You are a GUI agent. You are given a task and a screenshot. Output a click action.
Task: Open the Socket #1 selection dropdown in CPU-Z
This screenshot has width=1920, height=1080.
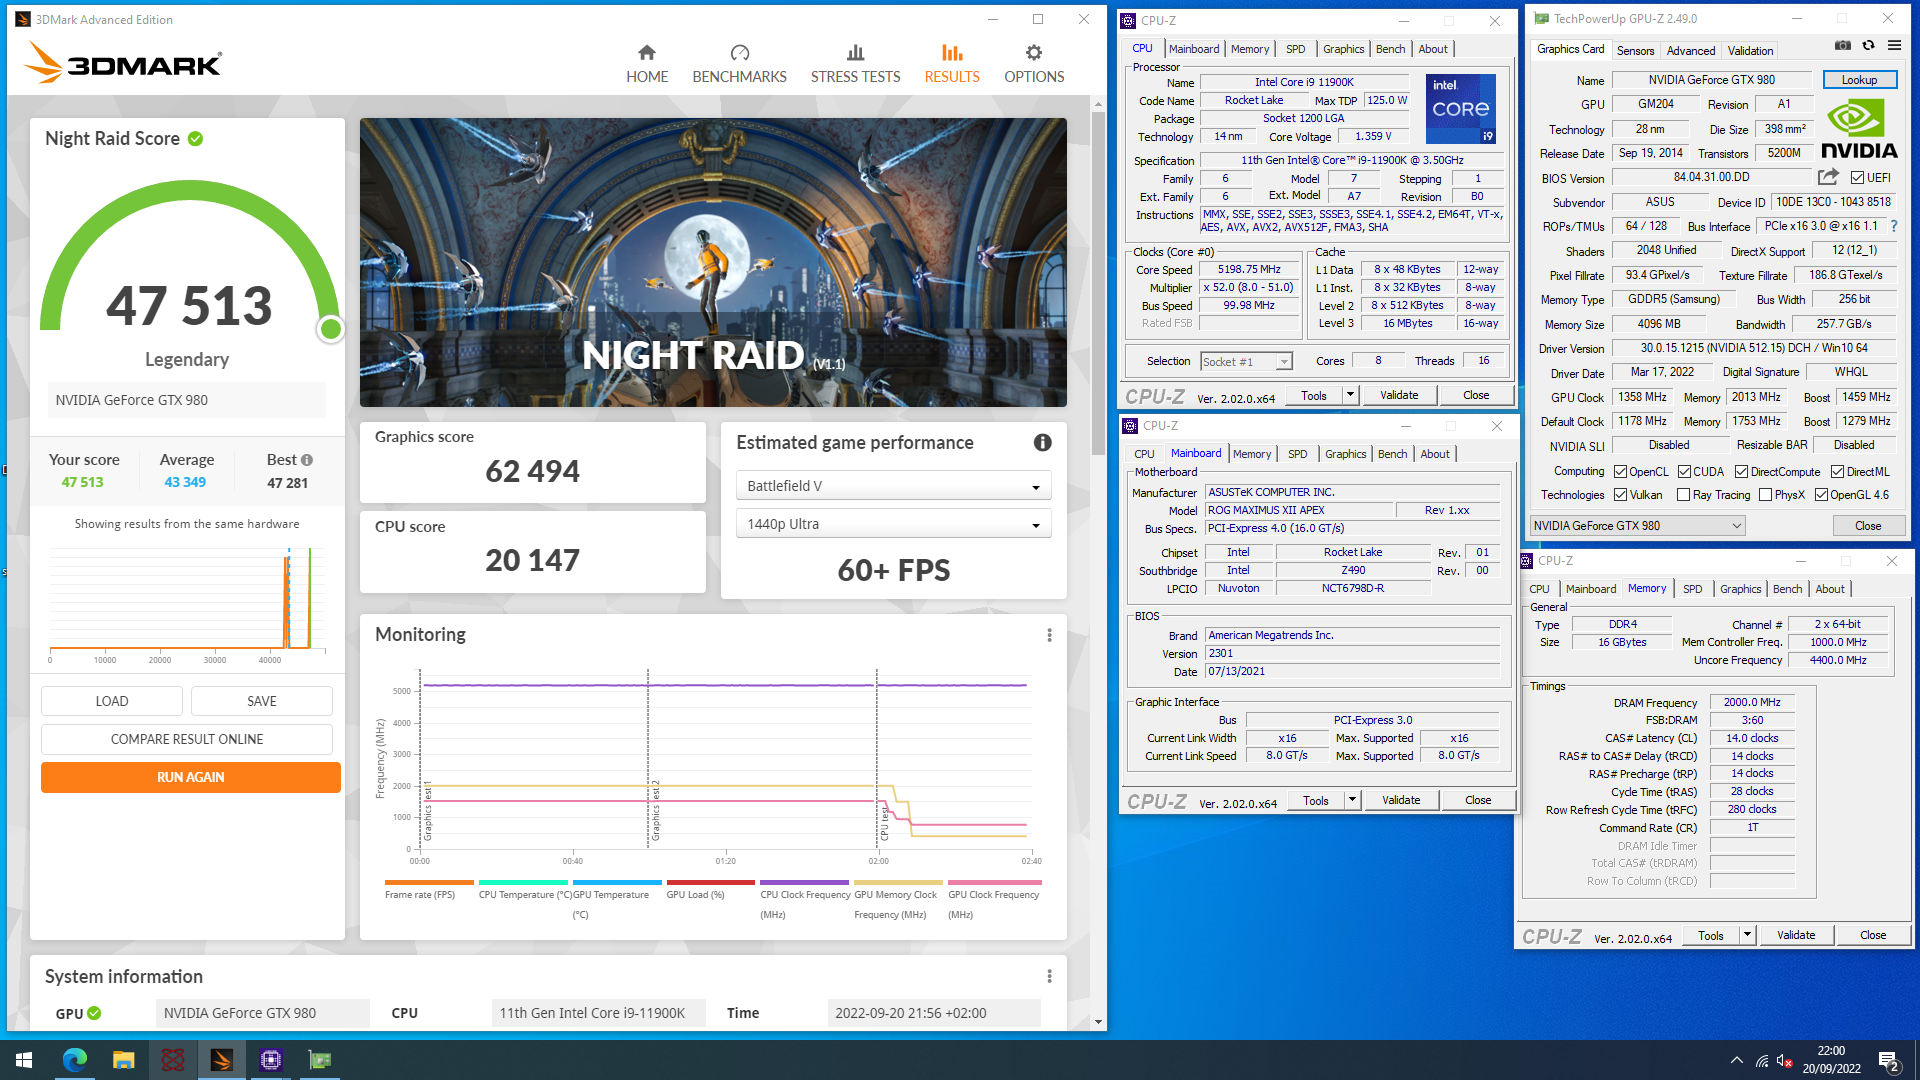tap(1246, 362)
